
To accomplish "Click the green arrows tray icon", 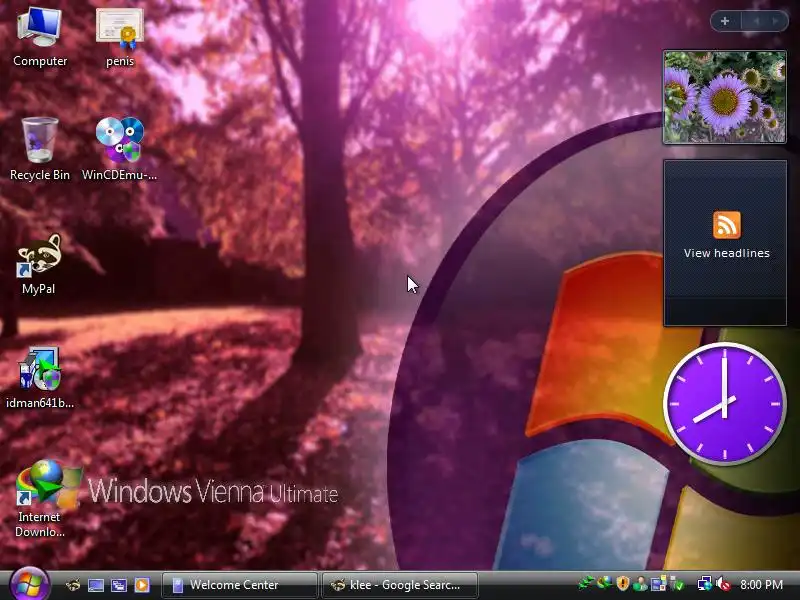I will [x=586, y=583].
